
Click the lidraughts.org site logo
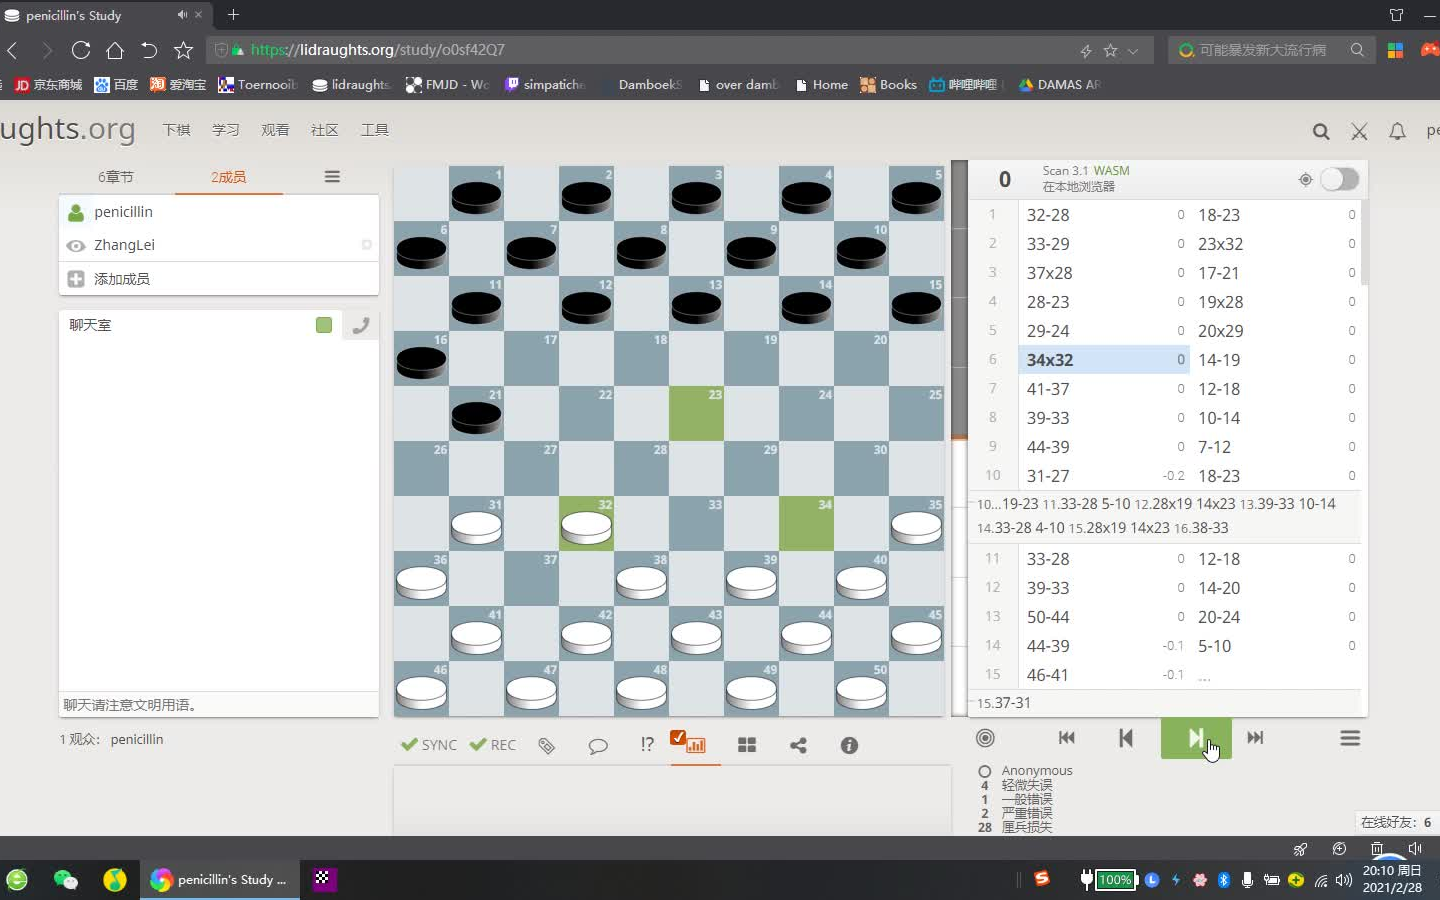(x=67, y=130)
